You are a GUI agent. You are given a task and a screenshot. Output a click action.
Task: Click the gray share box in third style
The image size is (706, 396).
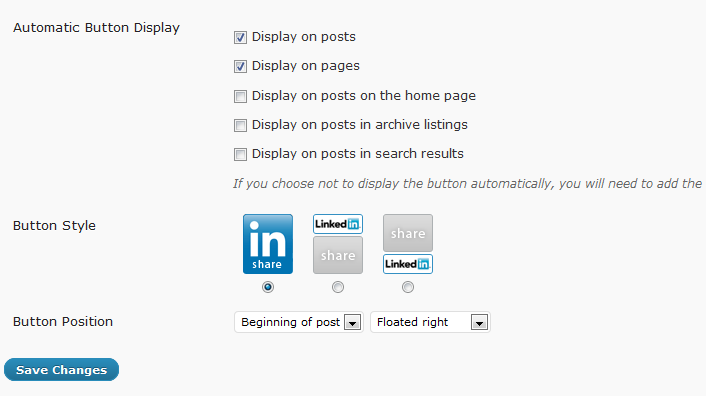click(408, 233)
